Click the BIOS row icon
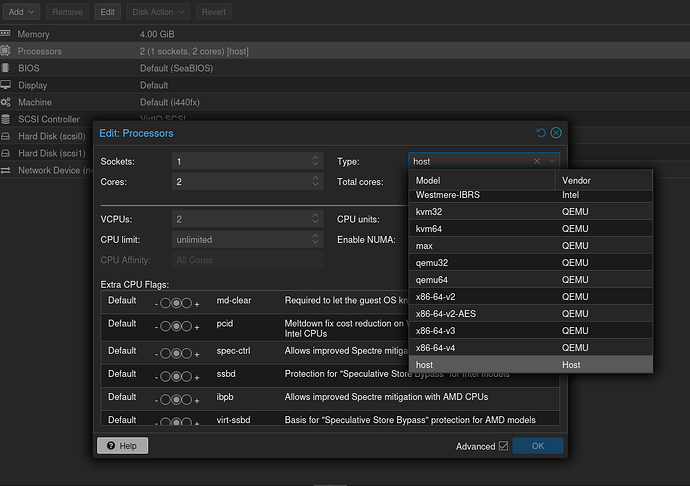This screenshot has height=486, width=690. point(7,68)
